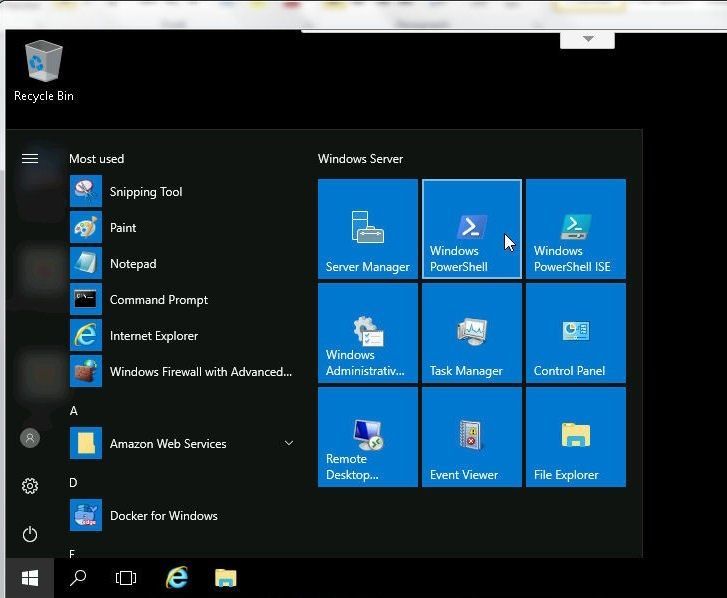
Task: Click the Most used heading
Action: tap(96, 159)
